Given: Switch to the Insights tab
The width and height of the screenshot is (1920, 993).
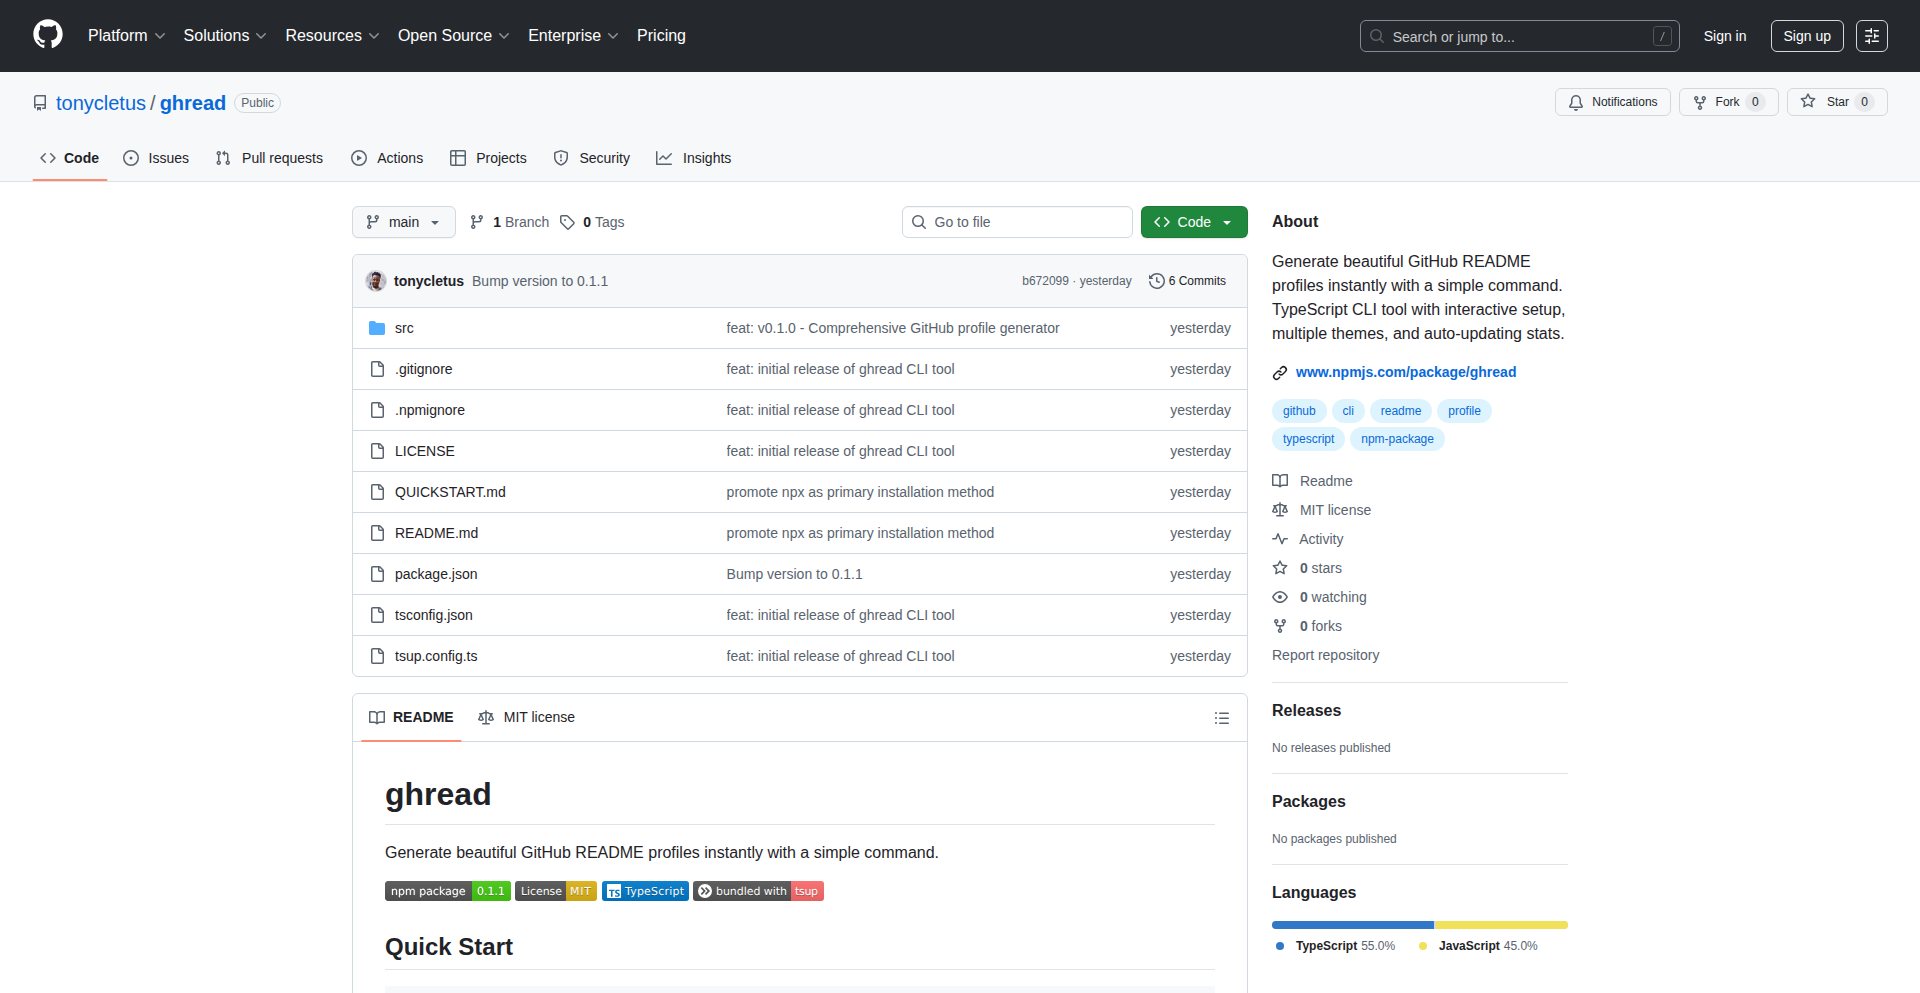Looking at the screenshot, I should click(x=694, y=158).
